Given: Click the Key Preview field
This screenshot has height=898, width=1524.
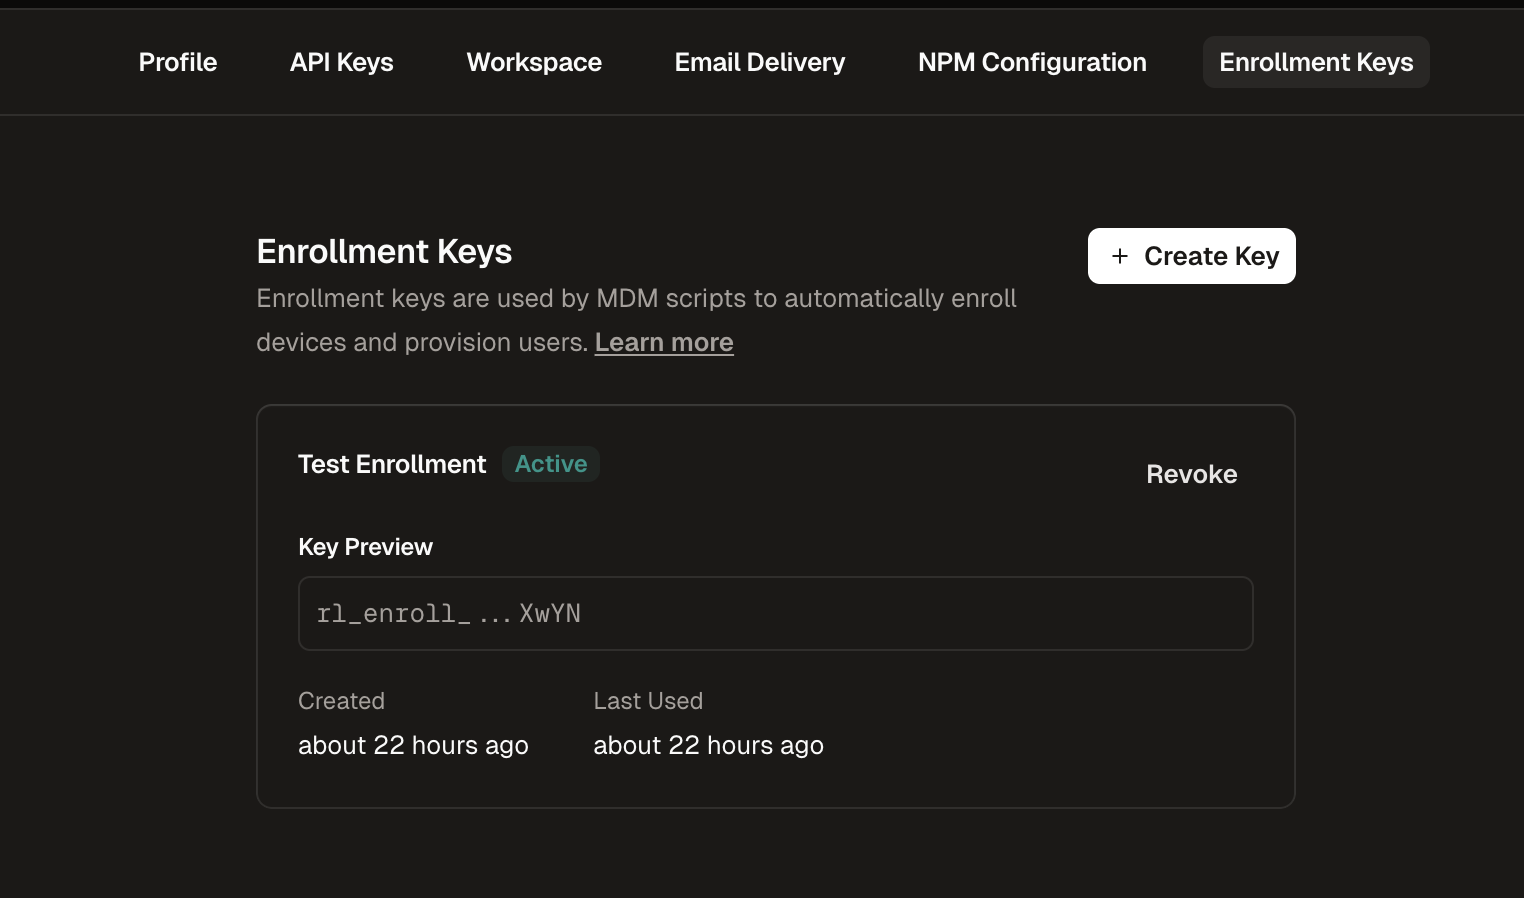Looking at the screenshot, I should click(775, 613).
